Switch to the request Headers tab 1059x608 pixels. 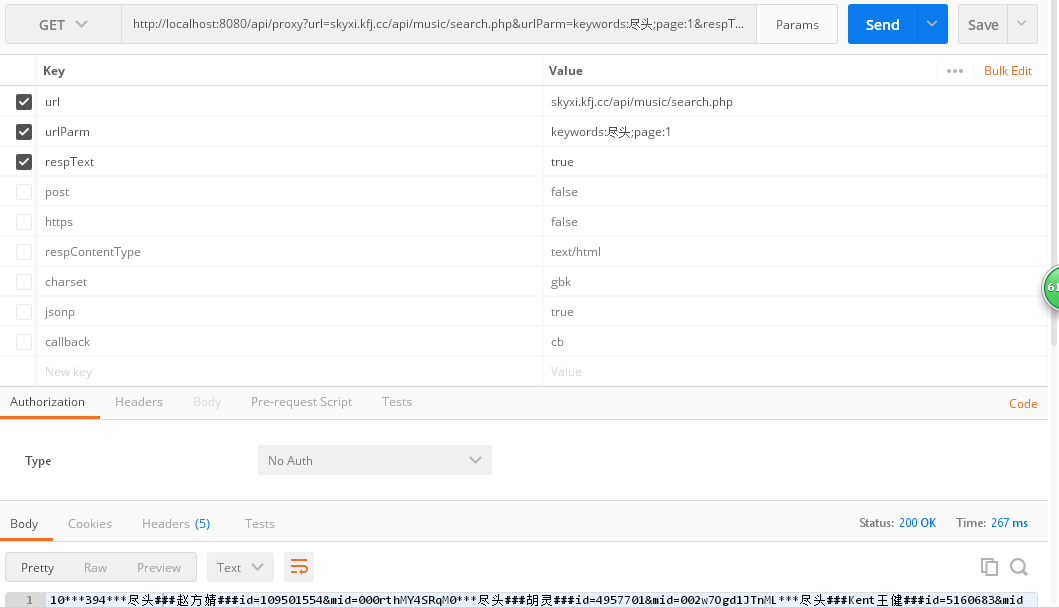pos(139,402)
